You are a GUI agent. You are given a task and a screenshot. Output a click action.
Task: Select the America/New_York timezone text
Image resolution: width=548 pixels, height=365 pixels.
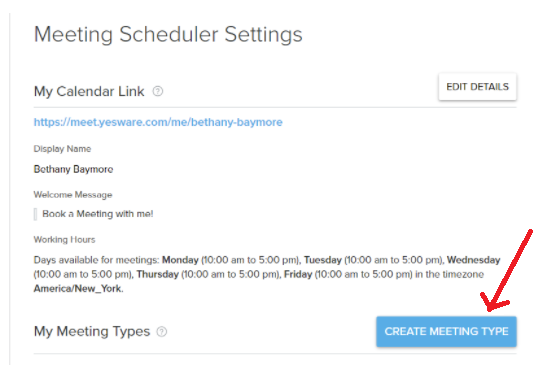78,289
